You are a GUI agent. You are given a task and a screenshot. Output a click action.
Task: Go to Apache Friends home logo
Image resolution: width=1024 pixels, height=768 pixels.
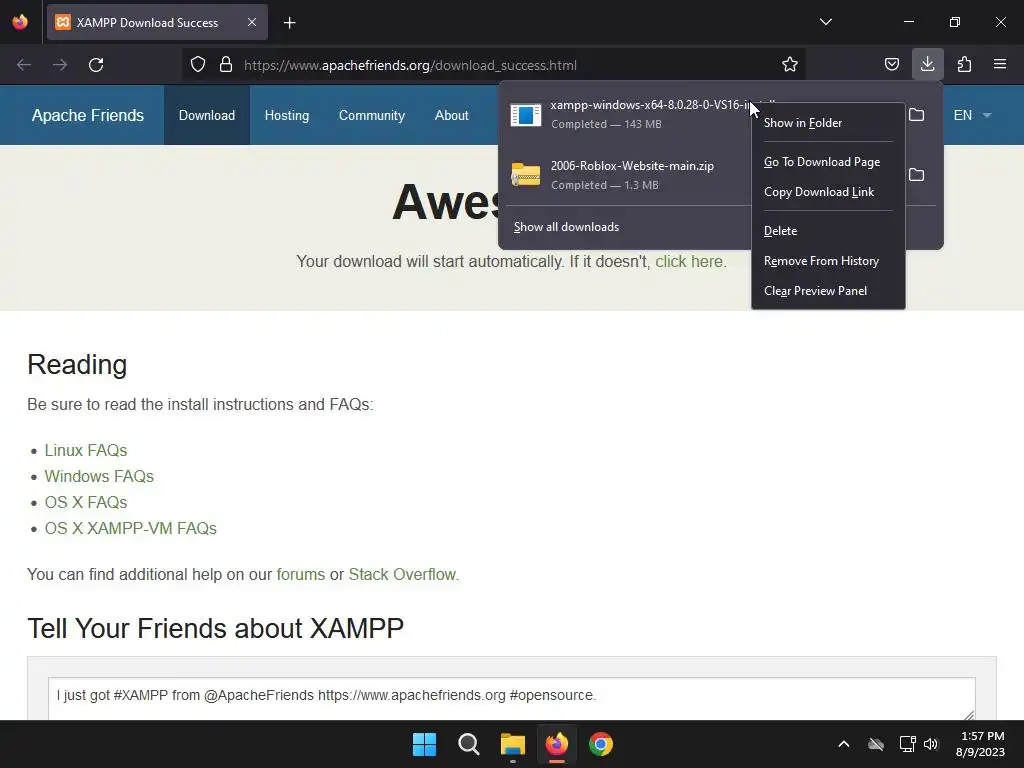tap(88, 116)
